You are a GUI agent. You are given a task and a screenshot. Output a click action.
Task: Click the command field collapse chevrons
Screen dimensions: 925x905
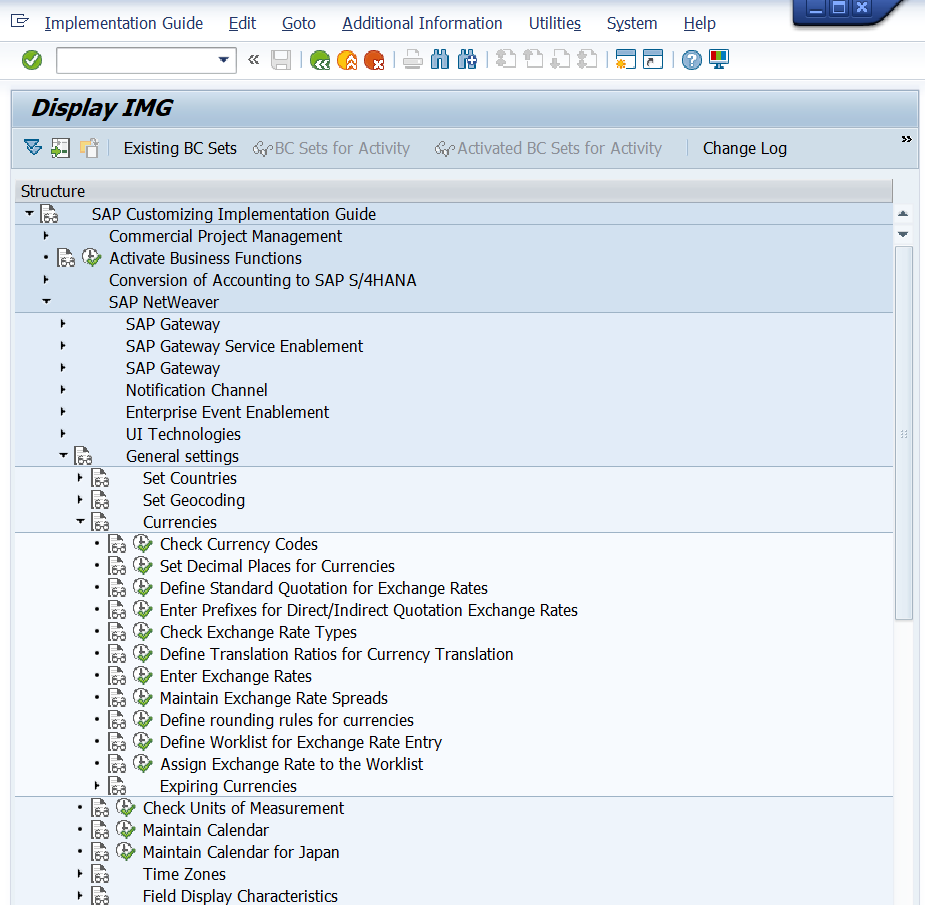click(254, 60)
